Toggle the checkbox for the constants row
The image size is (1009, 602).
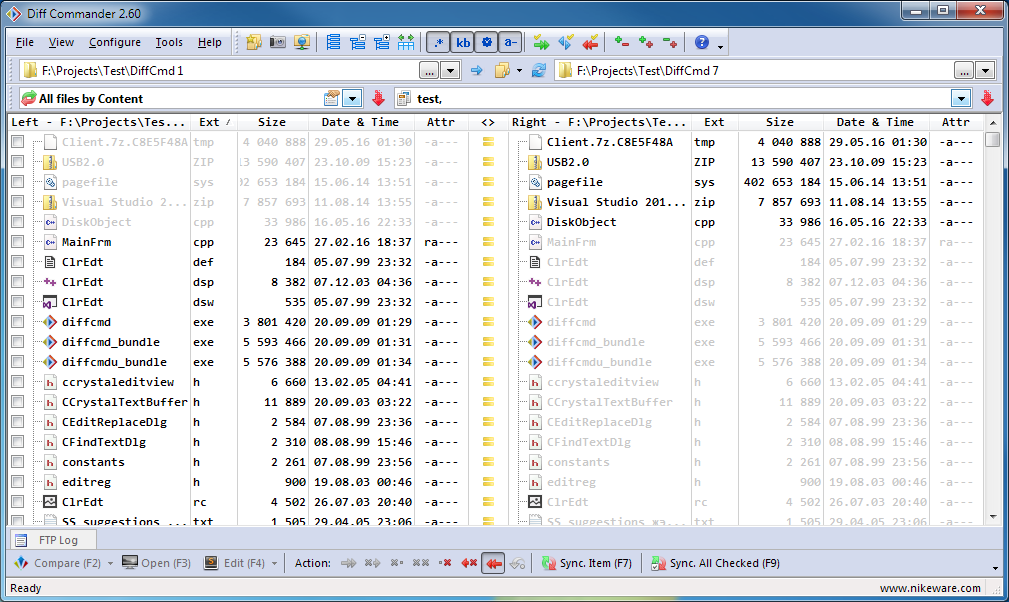tap(18, 462)
